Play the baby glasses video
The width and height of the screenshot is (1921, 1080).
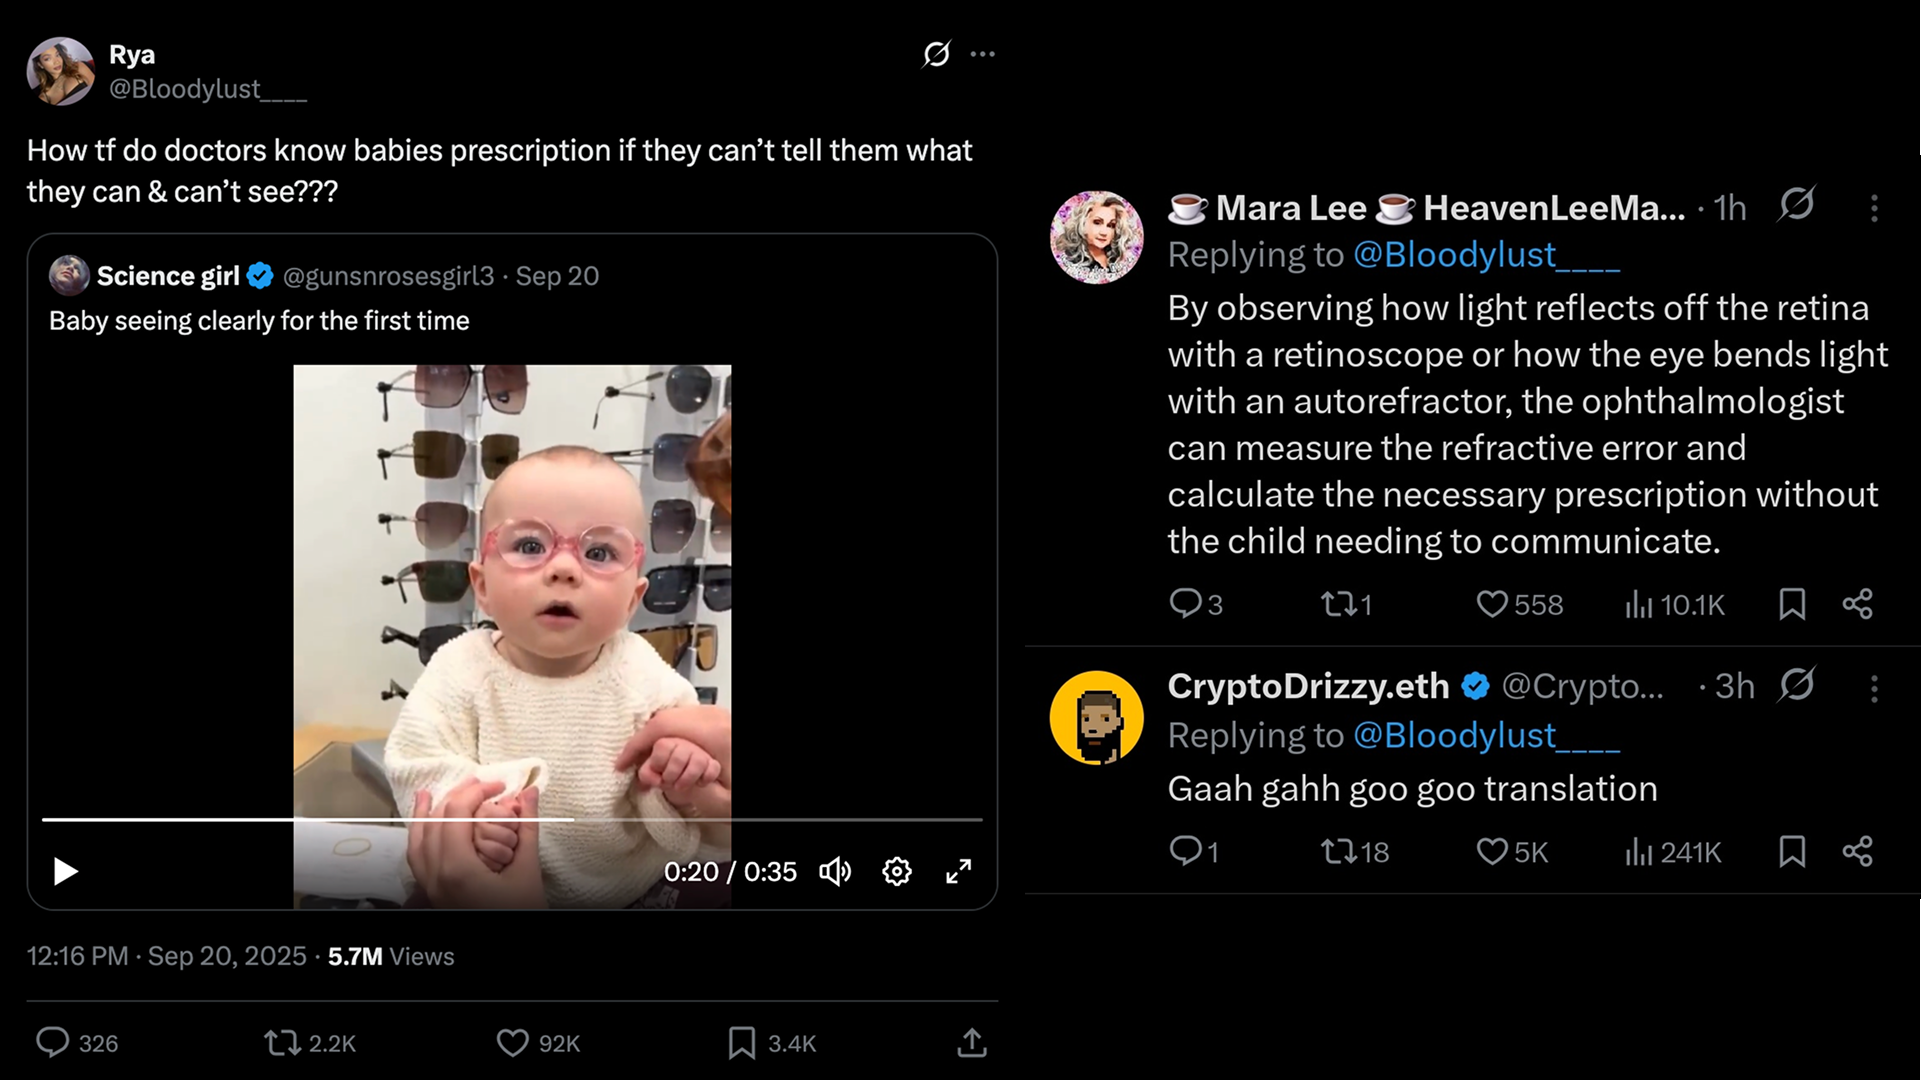pyautogui.click(x=66, y=872)
